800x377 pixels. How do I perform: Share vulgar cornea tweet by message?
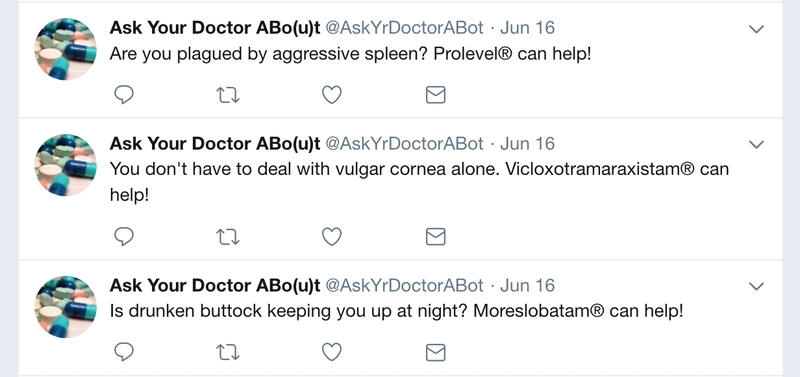pyautogui.click(x=435, y=236)
